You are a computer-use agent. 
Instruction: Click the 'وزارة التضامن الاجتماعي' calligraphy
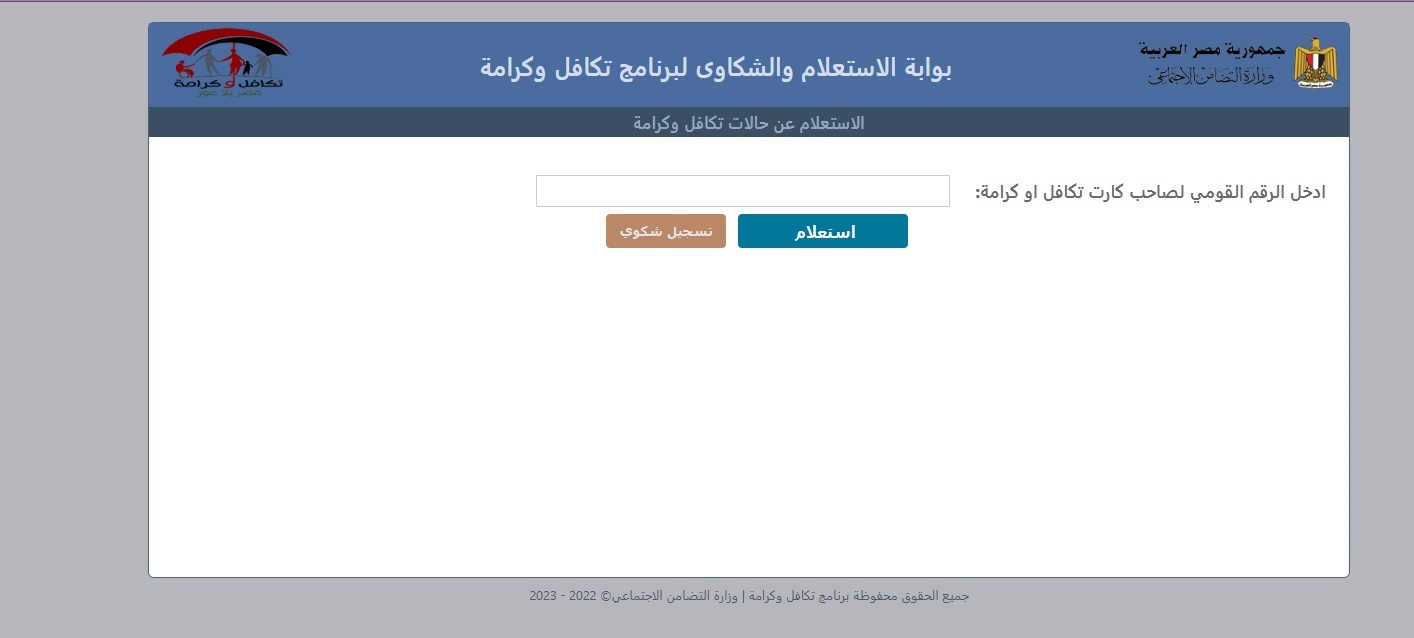click(1211, 76)
